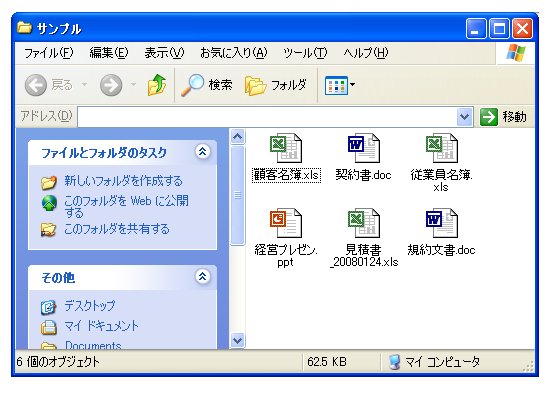This screenshot has height=397, width=557.
Task: Click the green forward arrow button
Action: click(111, 85)
